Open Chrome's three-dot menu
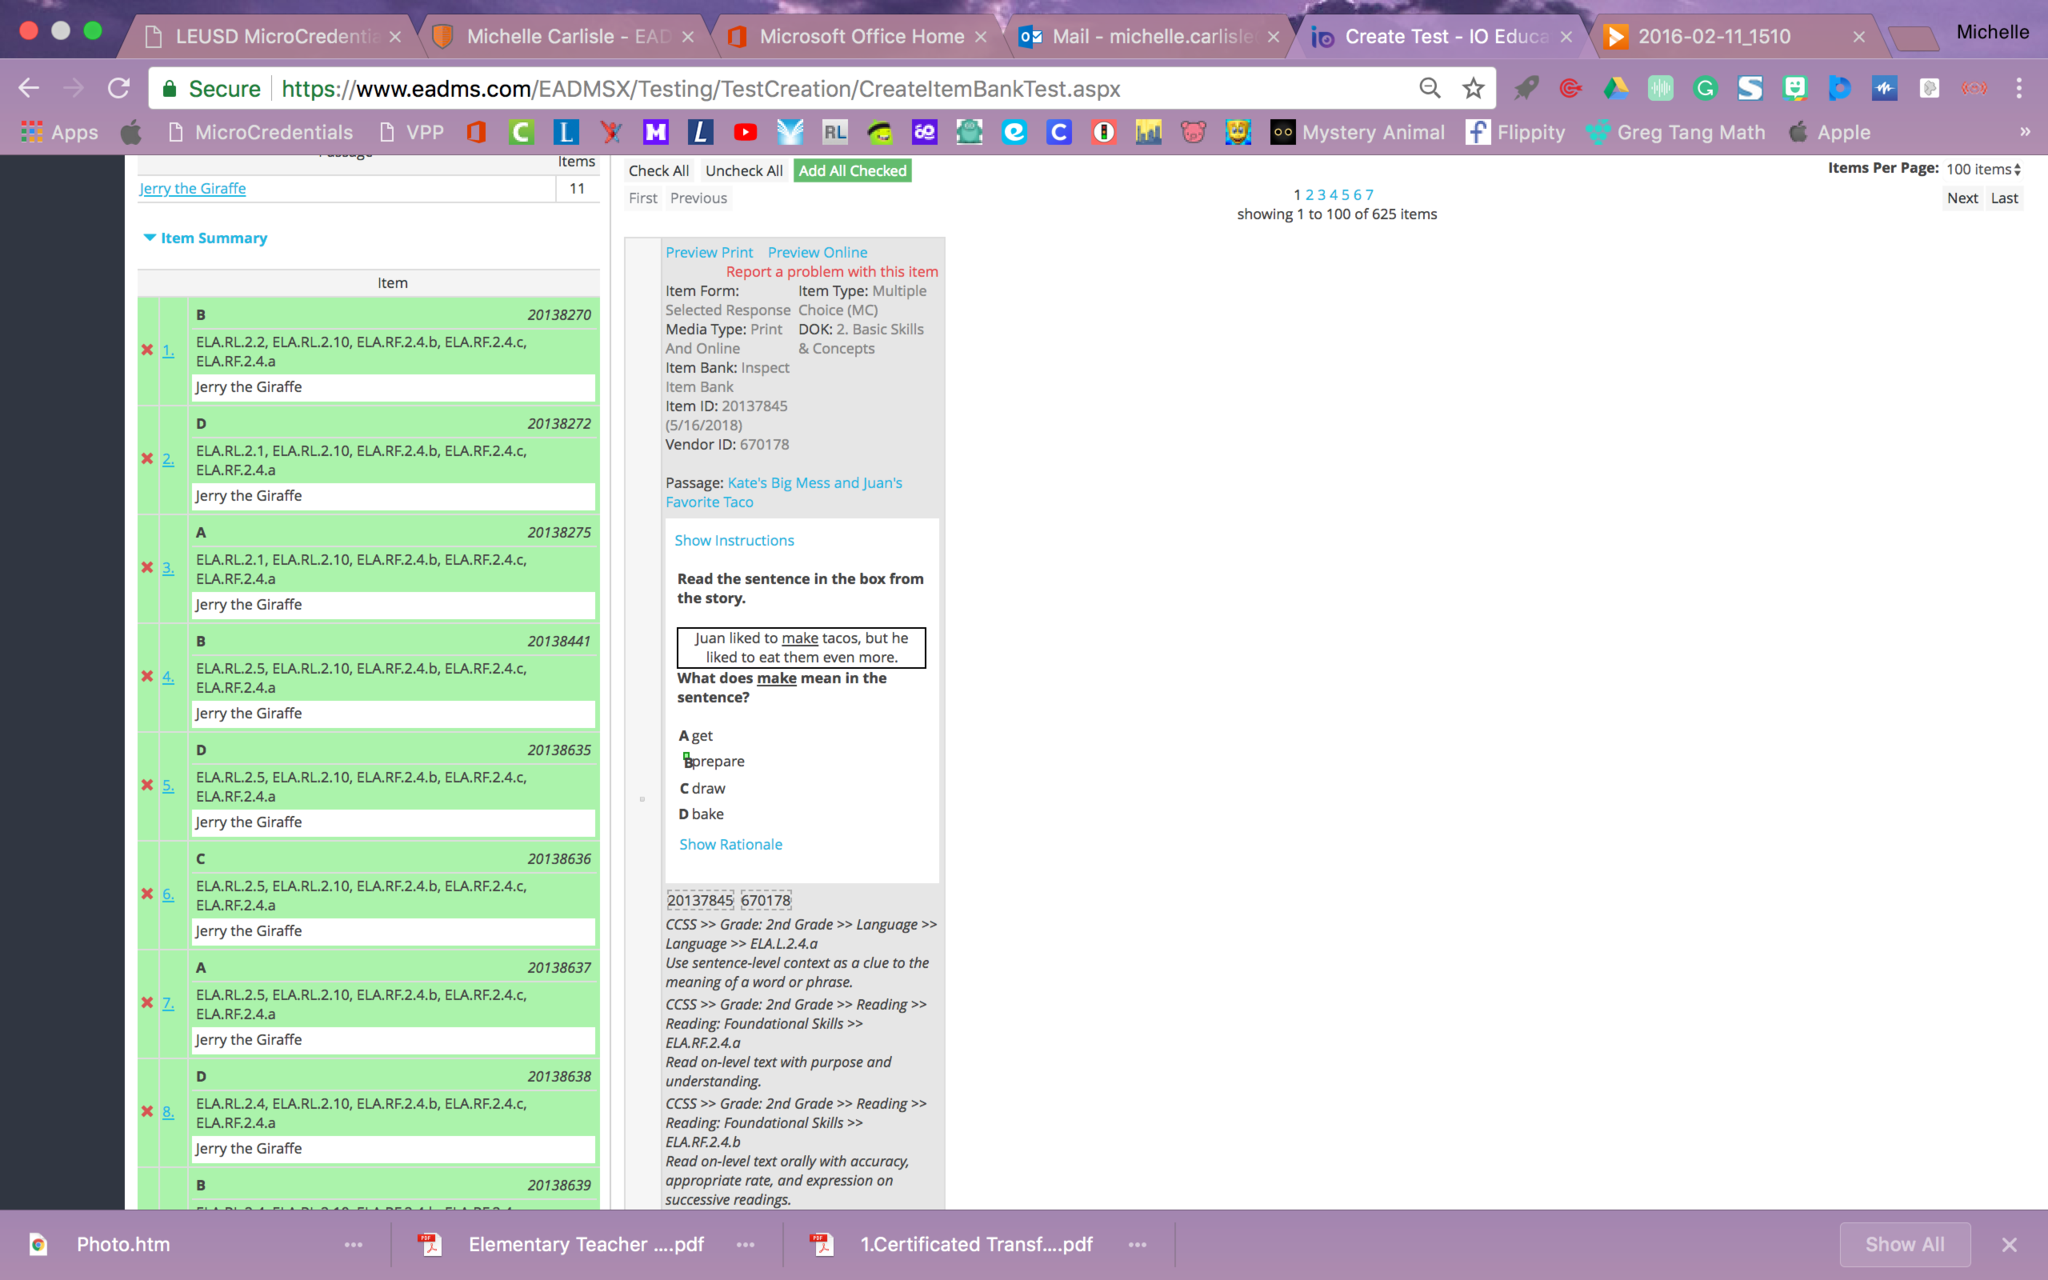Screen dimensions: 2048x1280 pyautogui.click(x=2018, y=89)
